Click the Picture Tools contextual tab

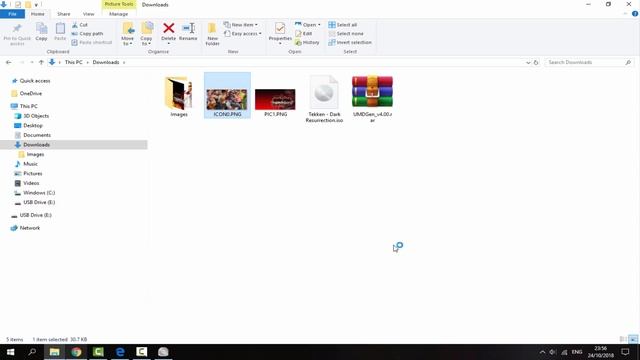click(119, 4)
